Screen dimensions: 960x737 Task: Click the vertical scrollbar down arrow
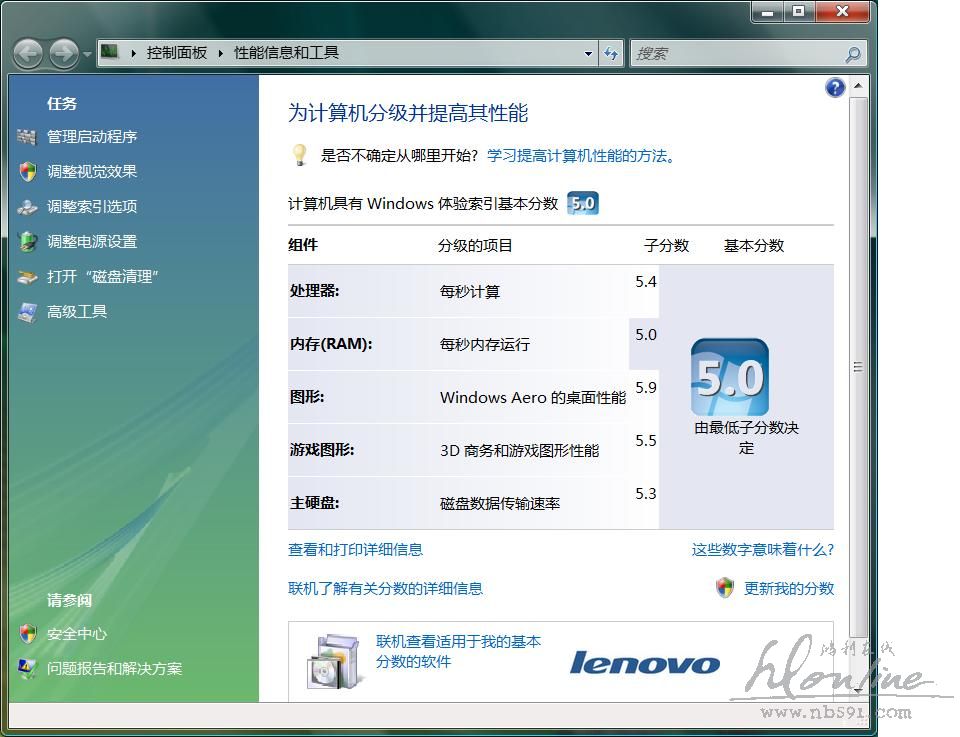pos(857,691)
